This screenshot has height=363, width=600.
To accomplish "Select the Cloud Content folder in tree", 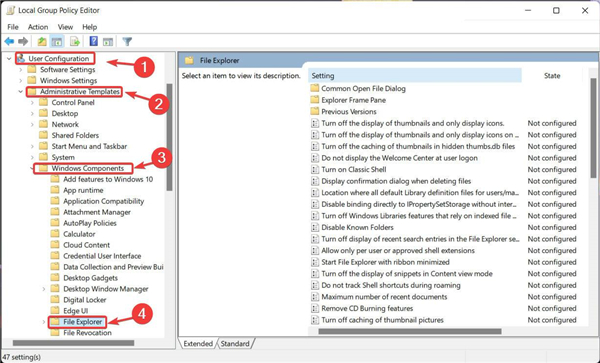I will pos(86,245).
